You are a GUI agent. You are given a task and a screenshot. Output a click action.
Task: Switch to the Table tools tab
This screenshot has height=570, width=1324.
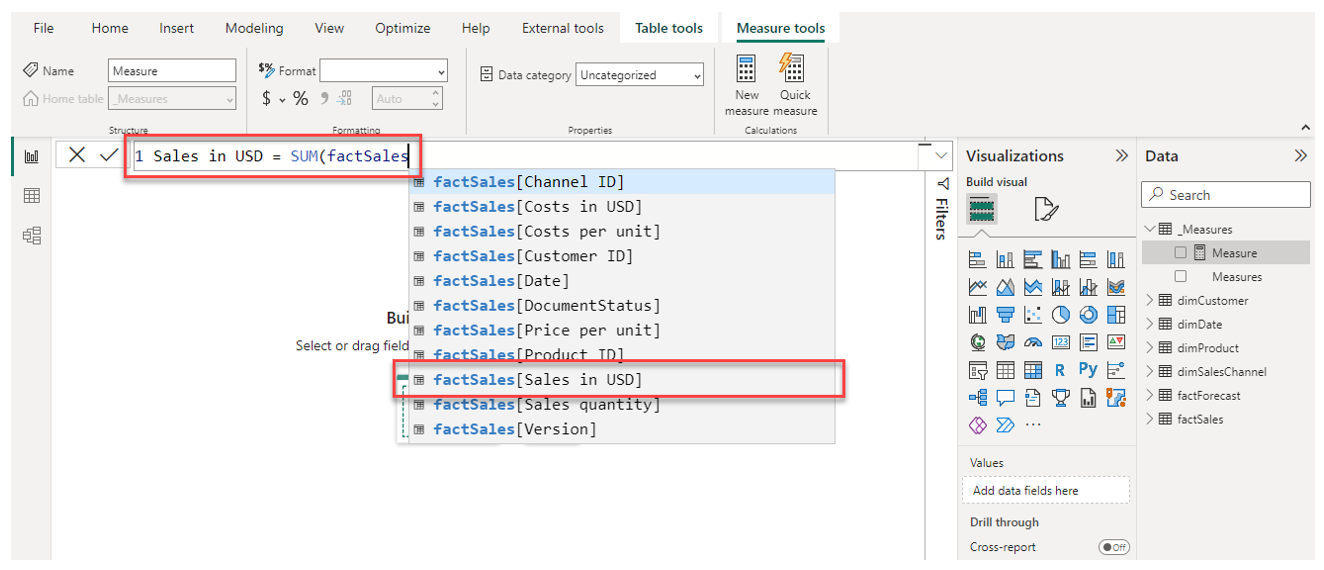[669, 28]
